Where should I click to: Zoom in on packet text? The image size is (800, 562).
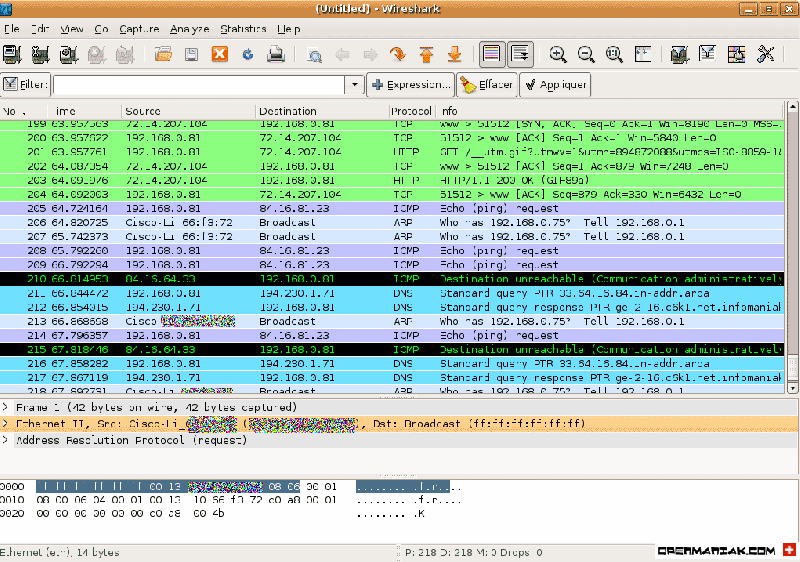[558, 54]
